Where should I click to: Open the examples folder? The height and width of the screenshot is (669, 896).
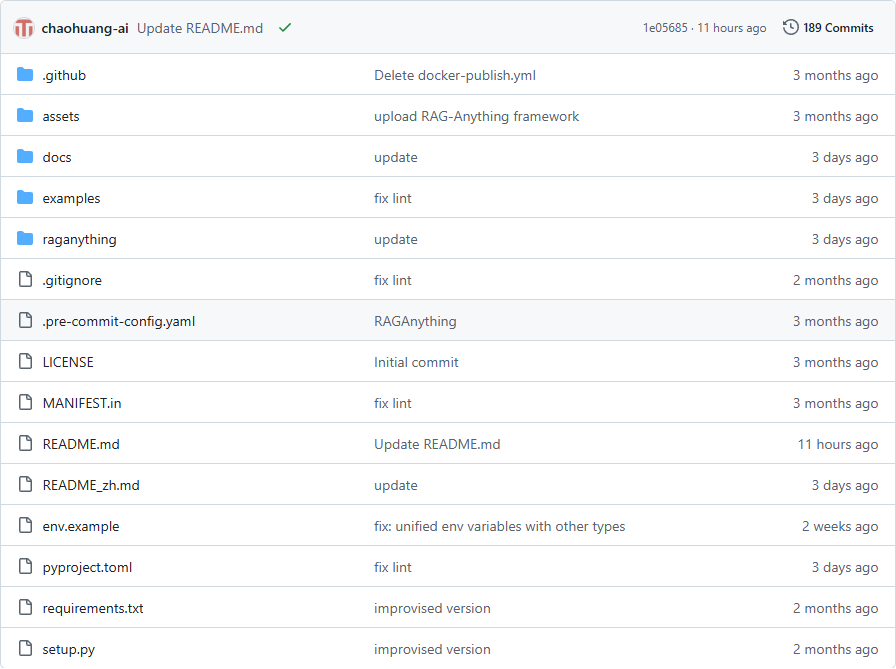tap(71, 198)
